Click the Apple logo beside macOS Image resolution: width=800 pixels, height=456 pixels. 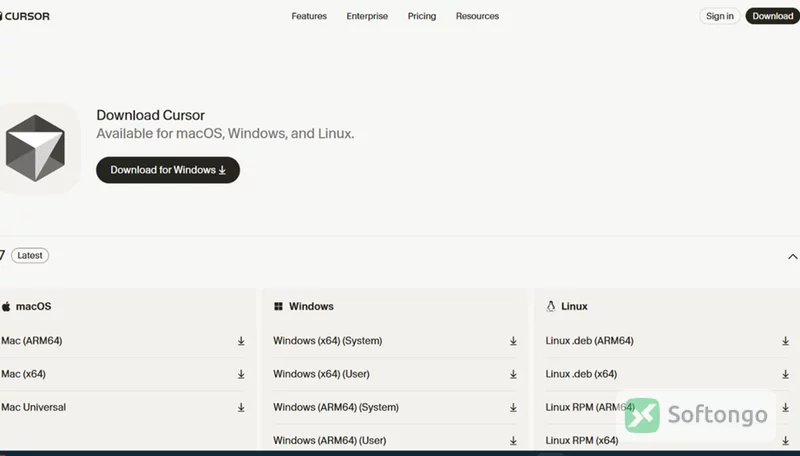click(6, 306)
